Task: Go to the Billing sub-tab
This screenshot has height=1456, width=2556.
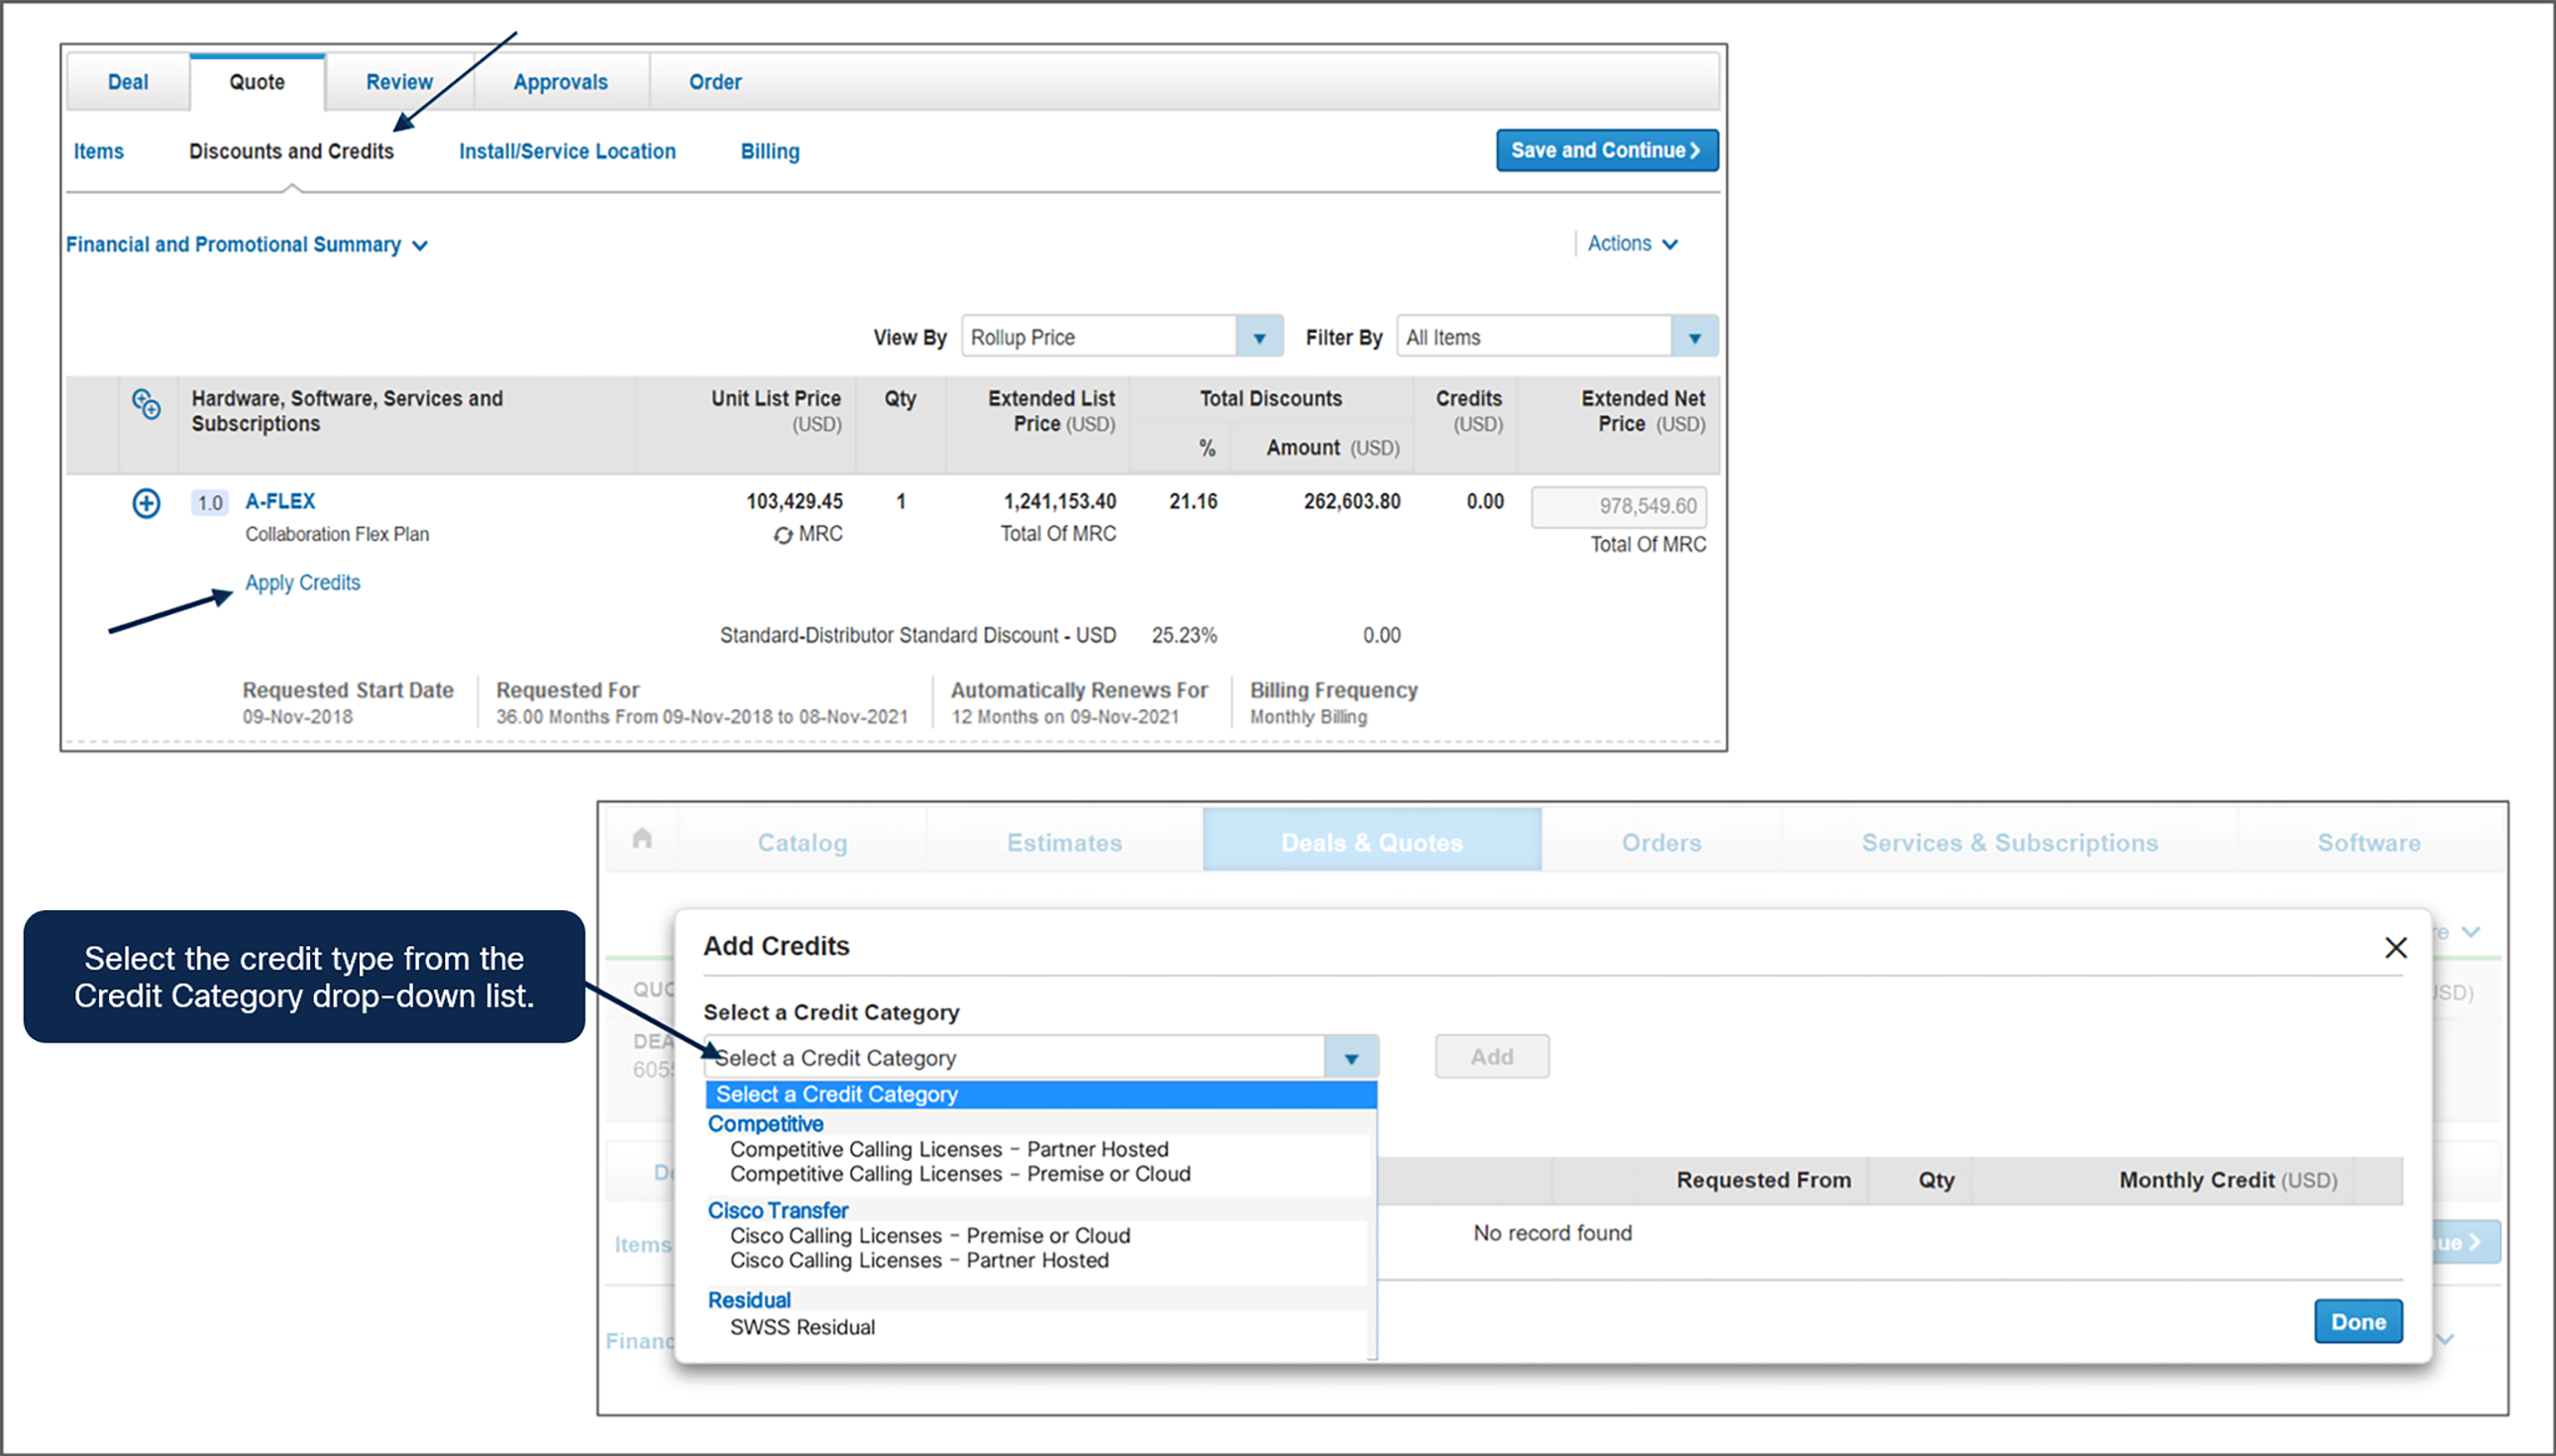Action: coord(770,151)
